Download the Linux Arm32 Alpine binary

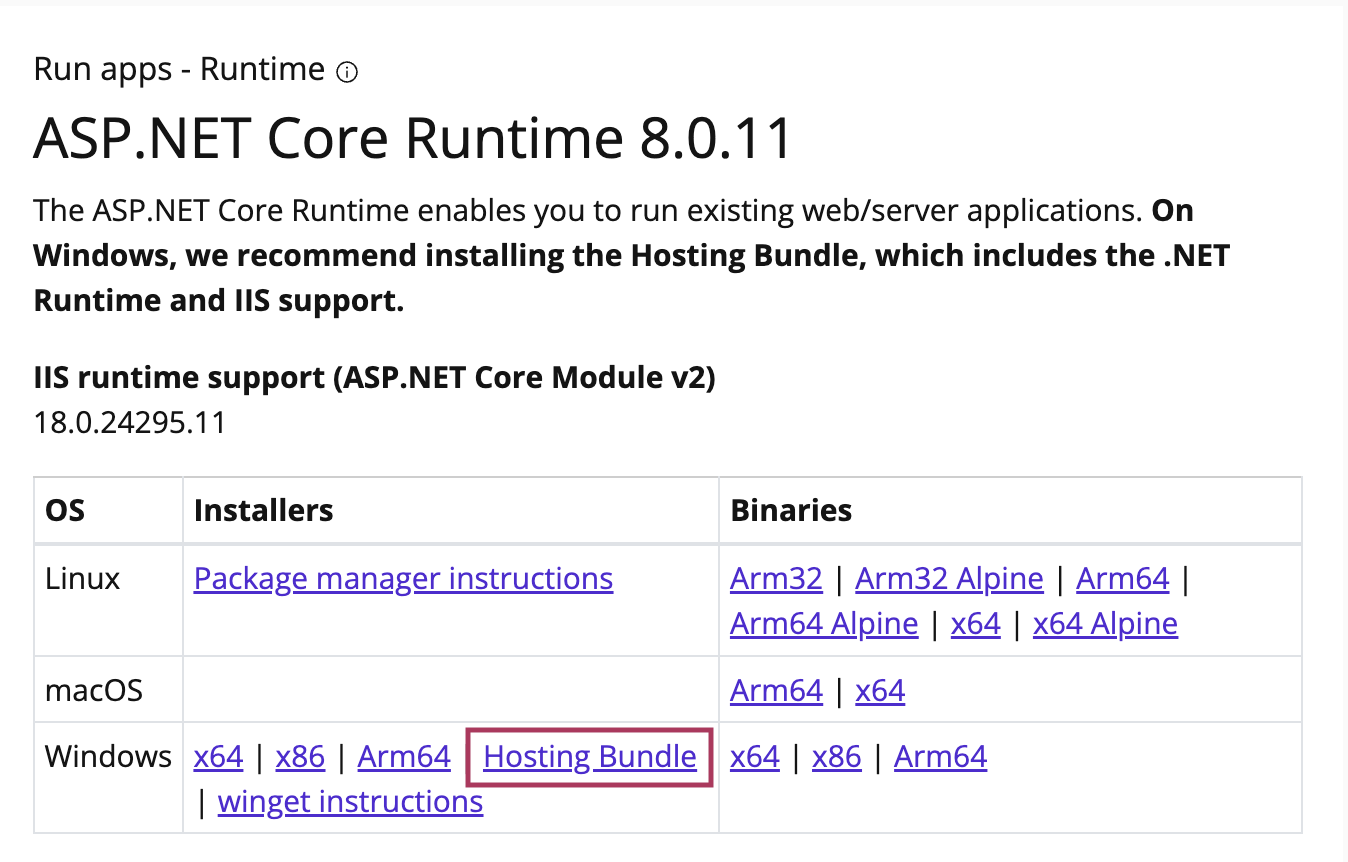949,579
